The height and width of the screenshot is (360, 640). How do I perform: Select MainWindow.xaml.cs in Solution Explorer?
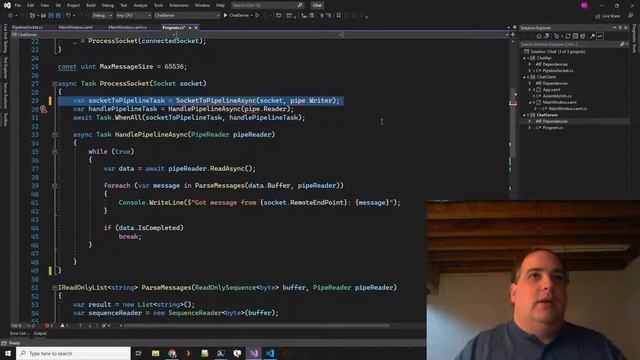(x=568, y=109)
